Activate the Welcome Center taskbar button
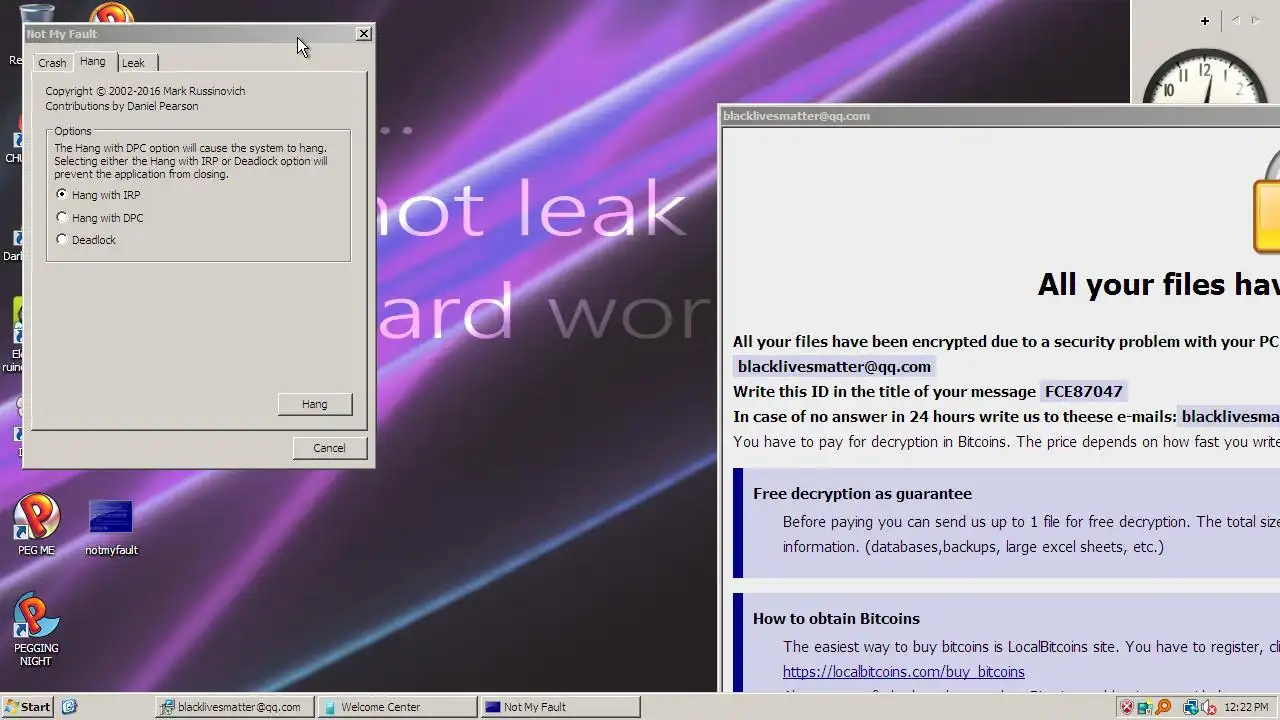 click(397, 707)
